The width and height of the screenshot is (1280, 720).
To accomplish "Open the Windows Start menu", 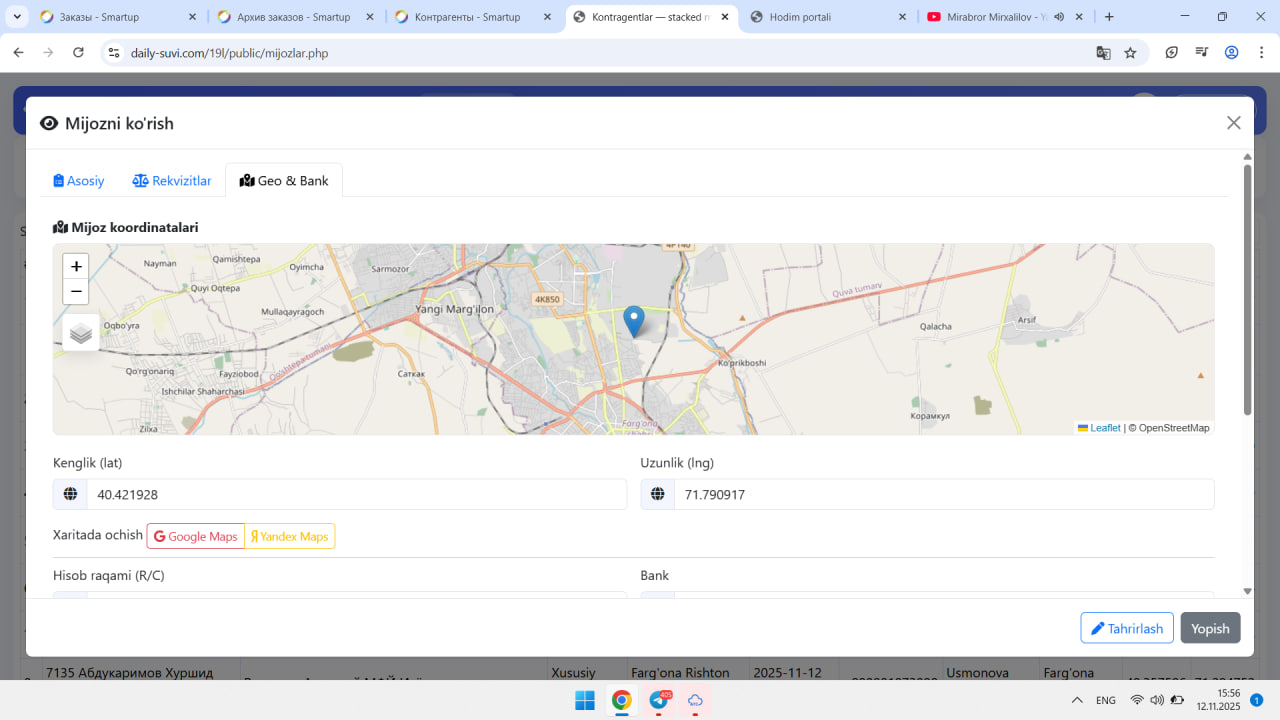I will pos(585,700).
